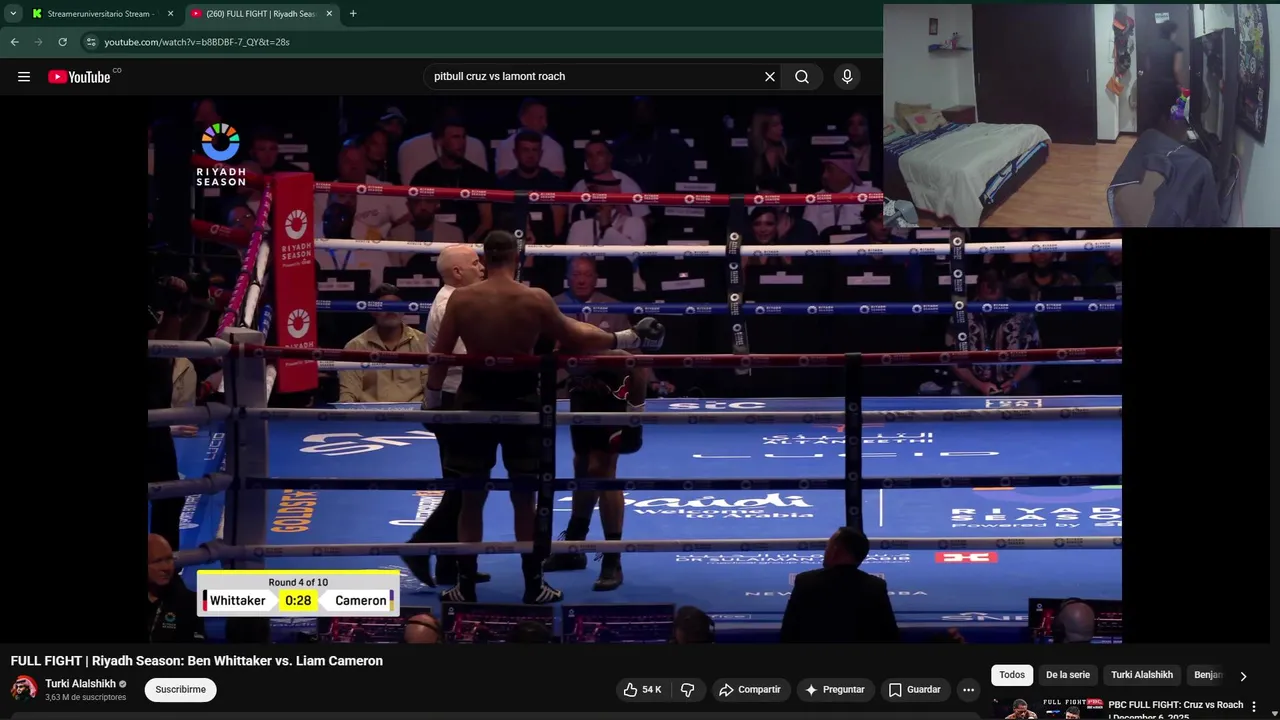Close the FULL FIGHT tab
The width and height of the screenshot is (1280, 720).
coord(329,14)
